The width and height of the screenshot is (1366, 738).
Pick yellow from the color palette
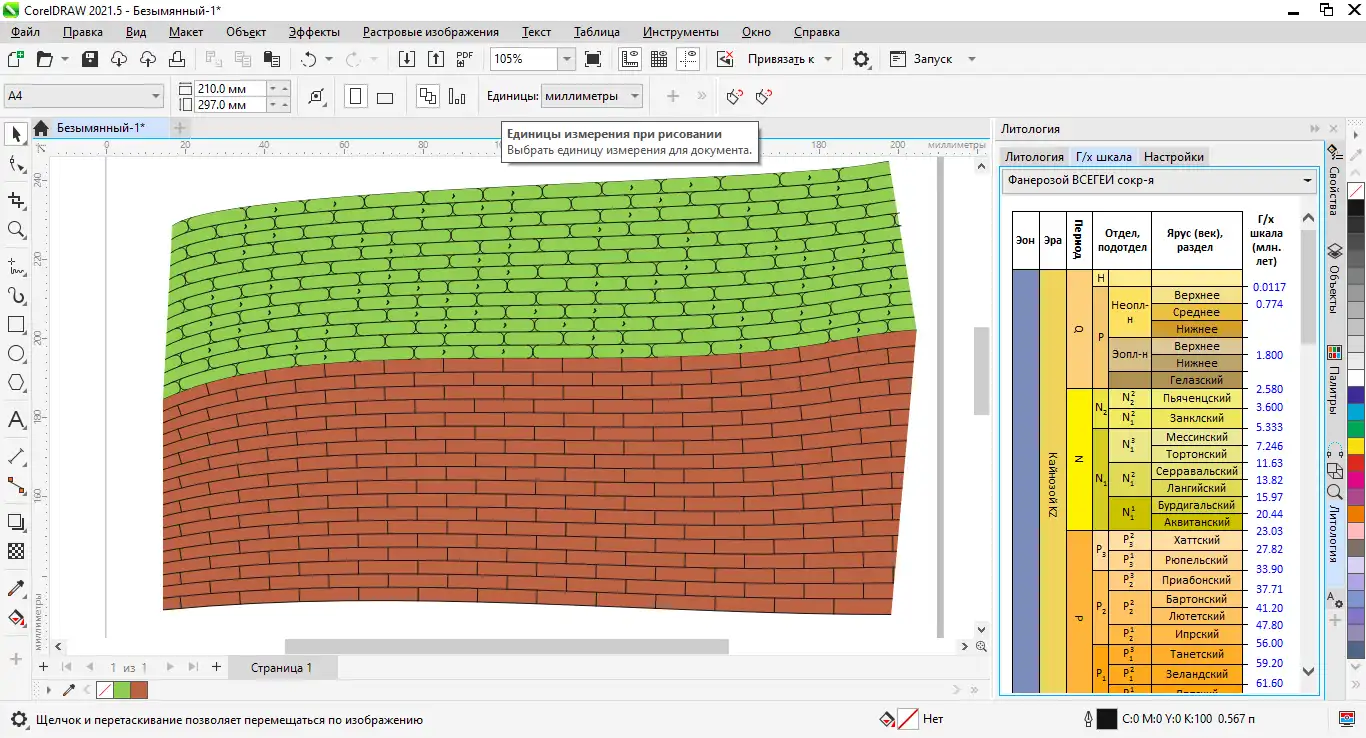(x=1356, y=445)
